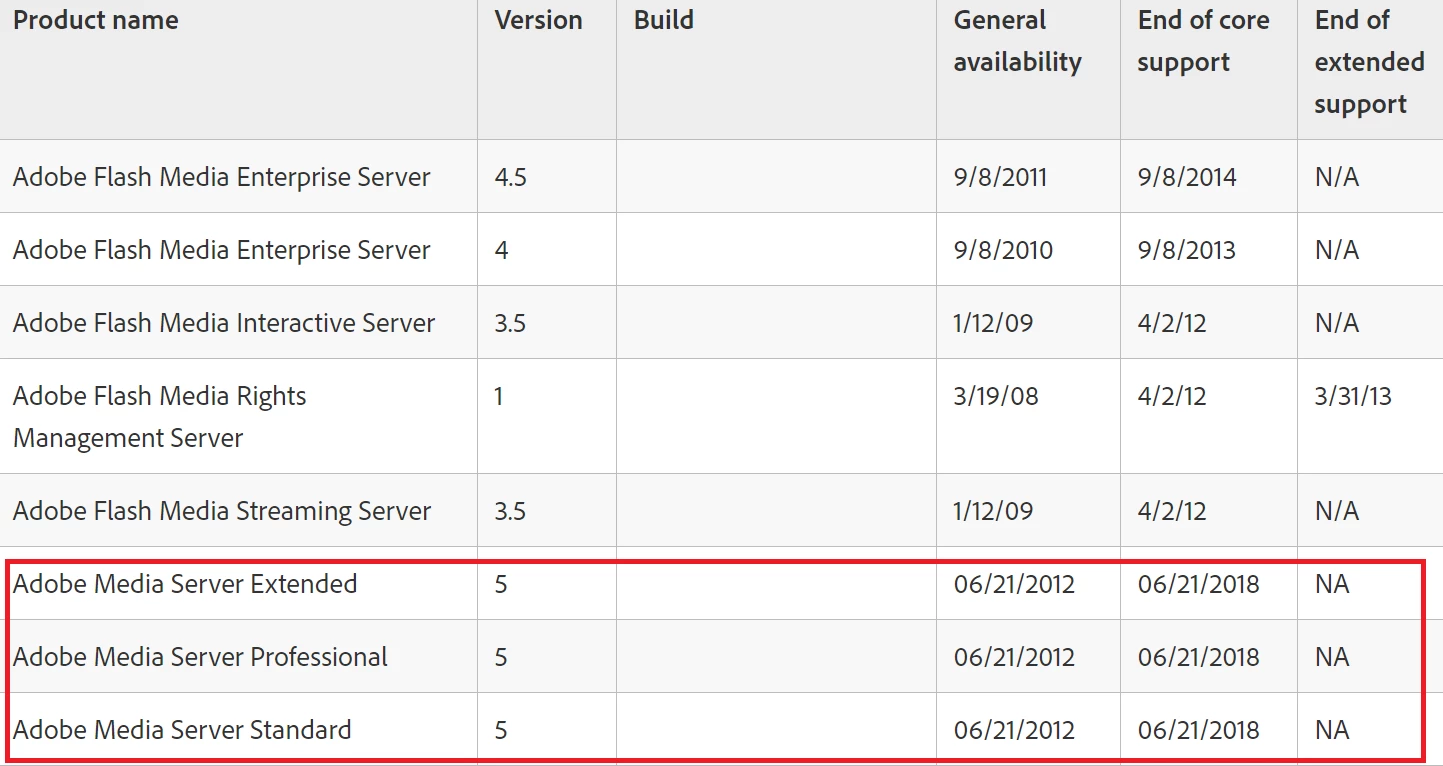Select 1/12/09 in the Interactive Server row
The height and width of the screenshot is (766, 1443).
(993, 323)
